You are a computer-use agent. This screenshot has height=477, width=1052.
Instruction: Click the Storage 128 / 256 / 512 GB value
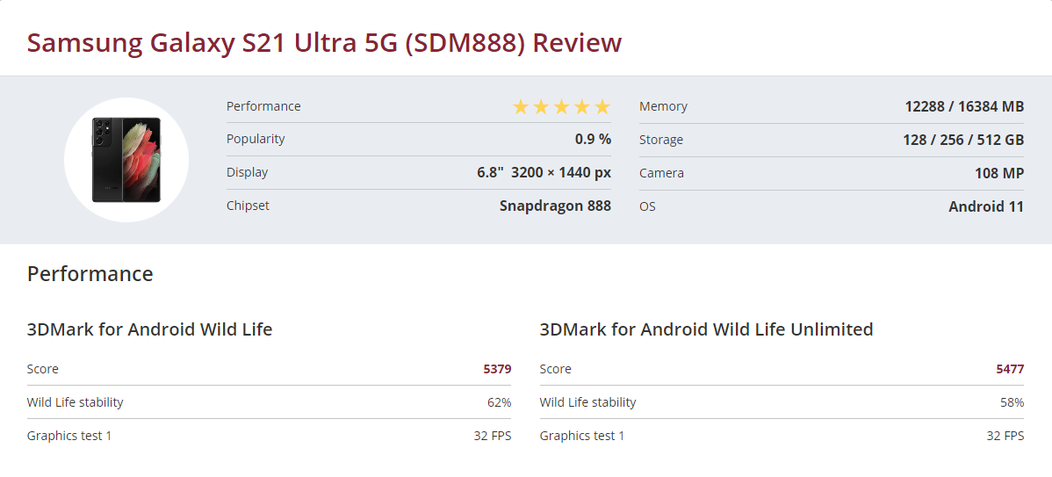click(x=963, y=140)
